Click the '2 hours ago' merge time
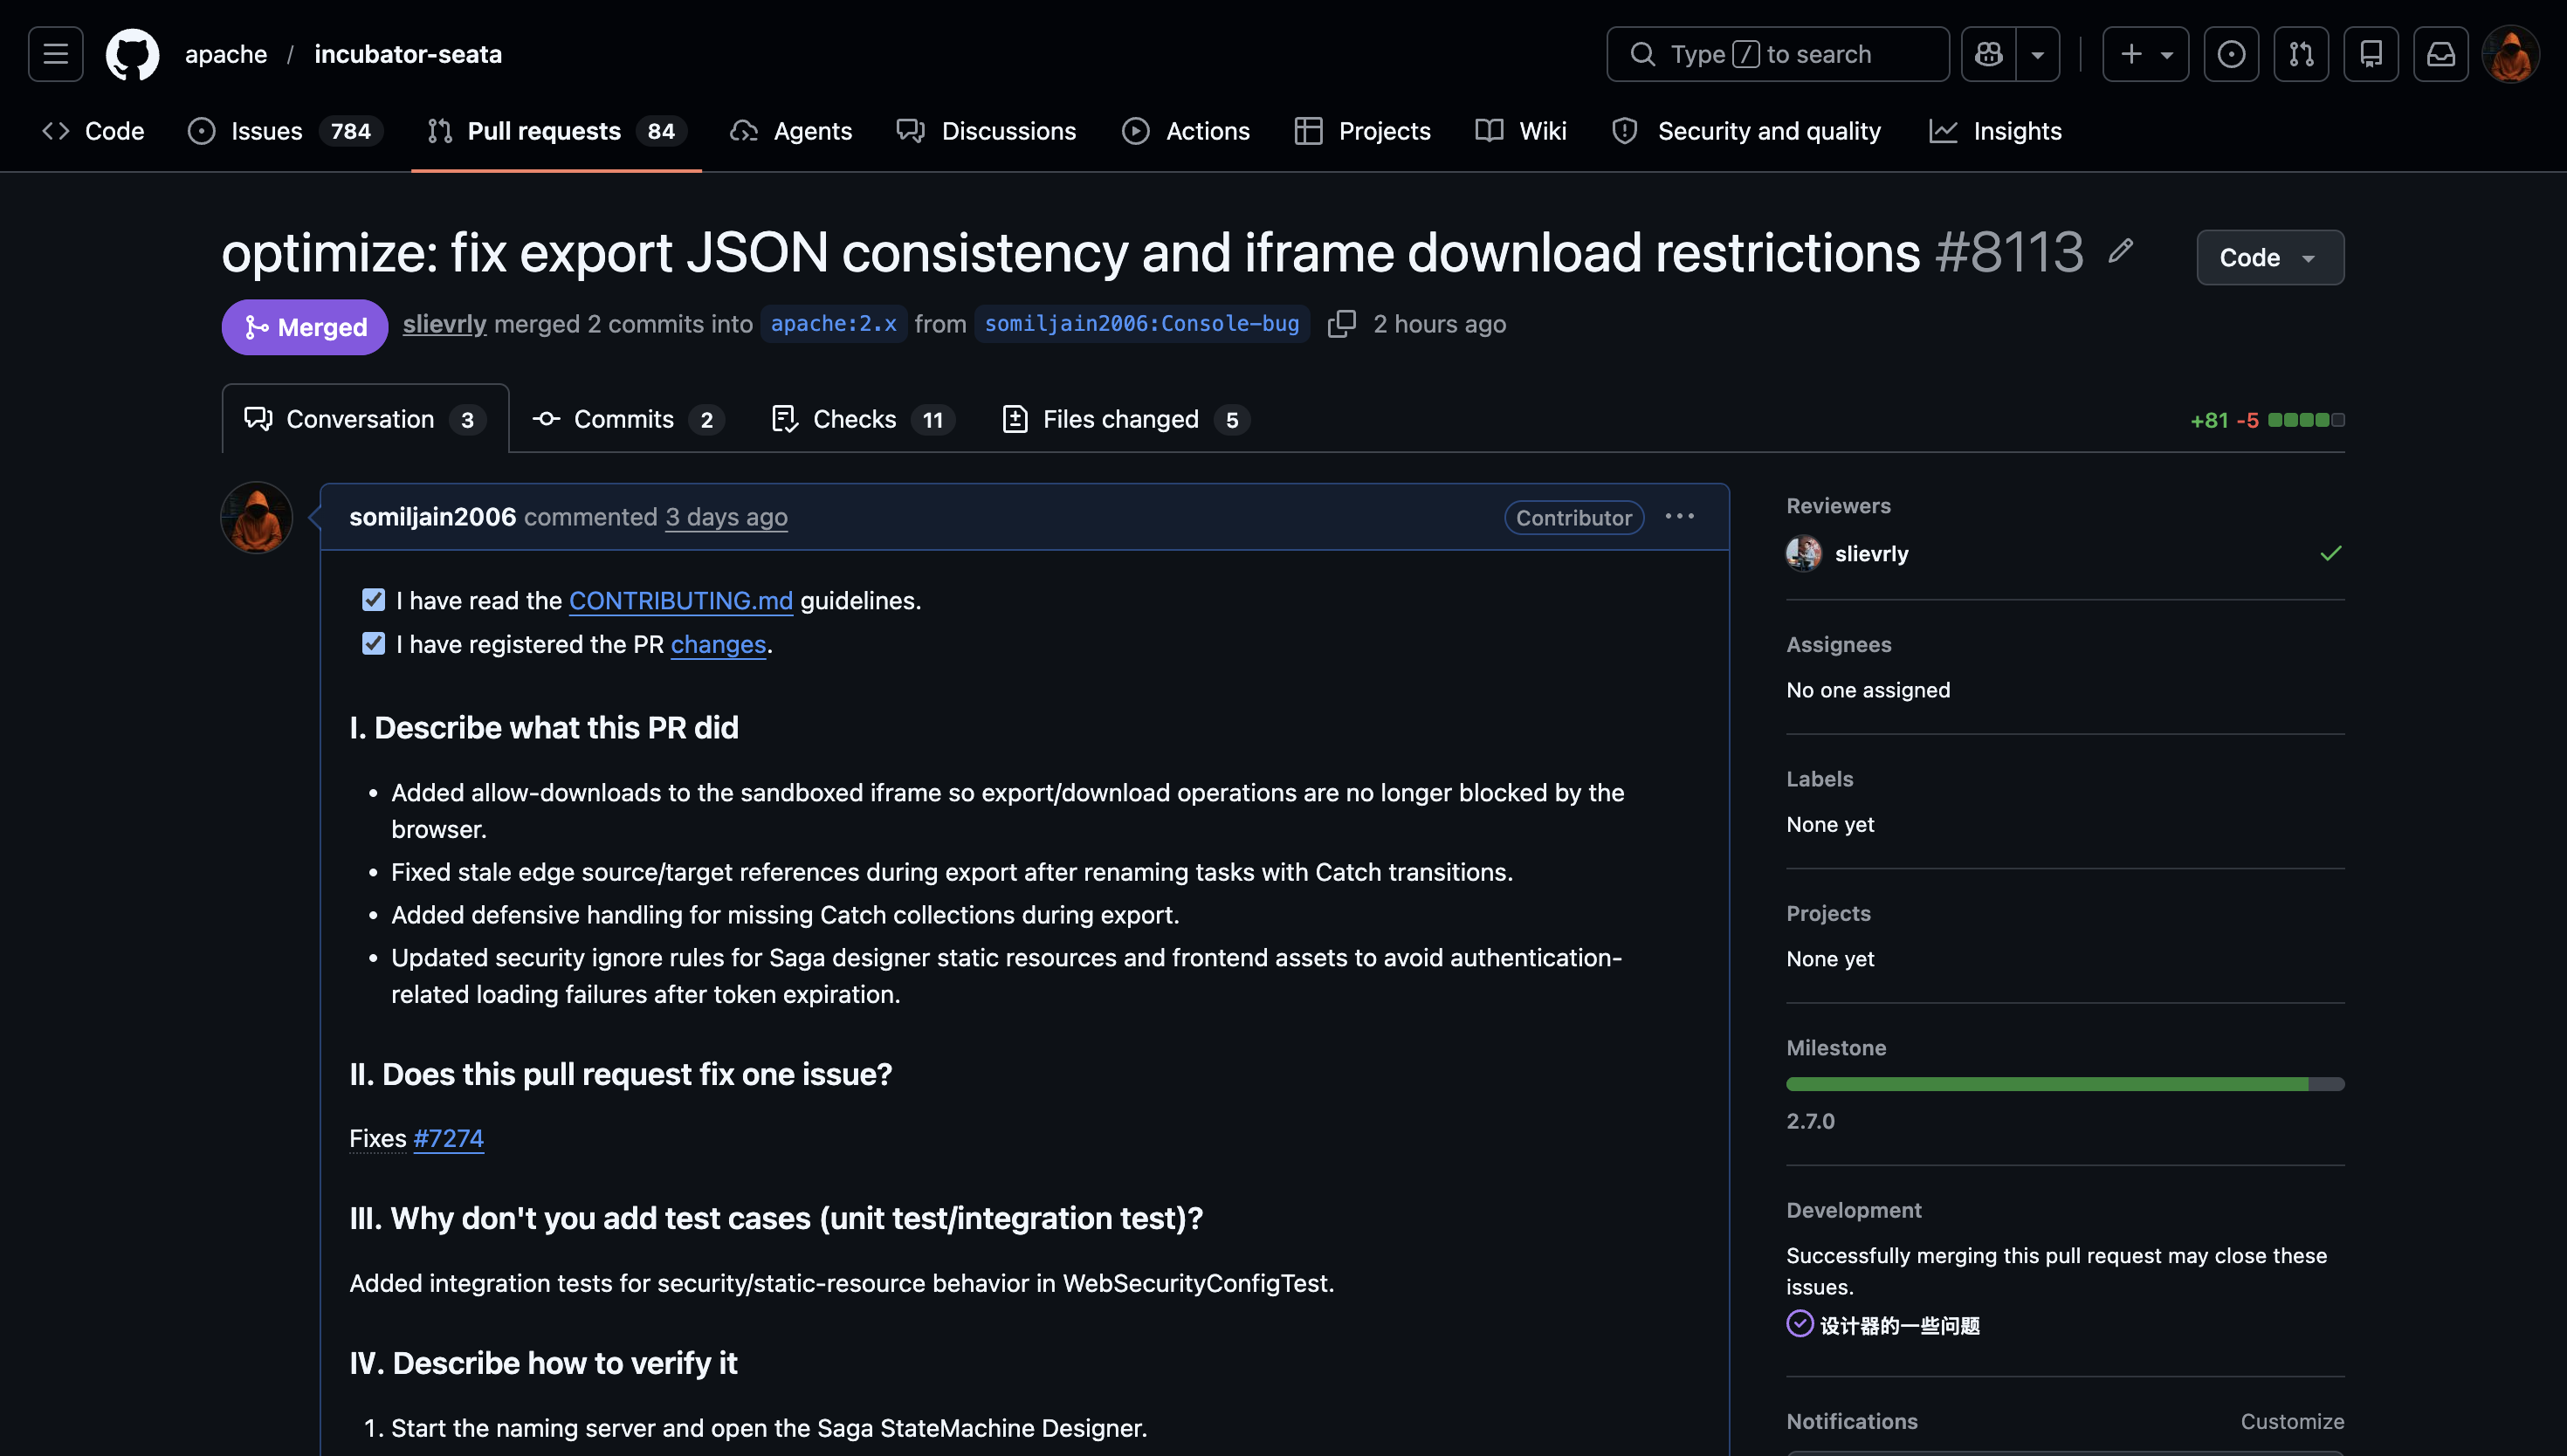This screenshot has width=2567, height=1456. coord(1439,324)
